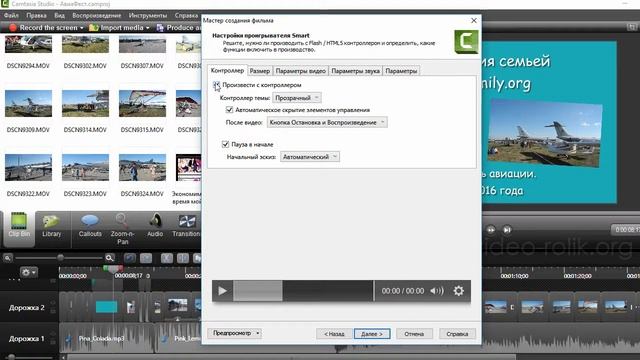Open the Правка menu

(x=36, y=16)
